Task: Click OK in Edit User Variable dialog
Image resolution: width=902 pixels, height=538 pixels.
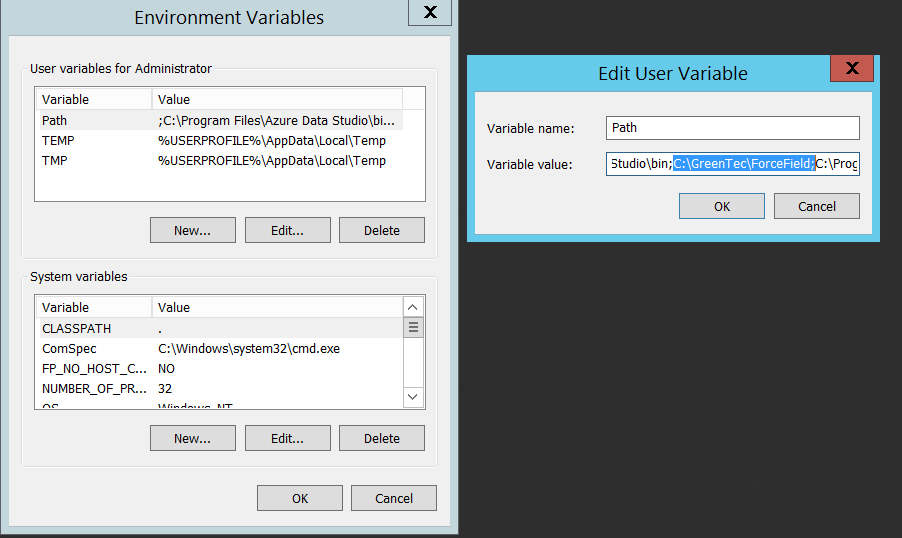Action: pos(721,206)
